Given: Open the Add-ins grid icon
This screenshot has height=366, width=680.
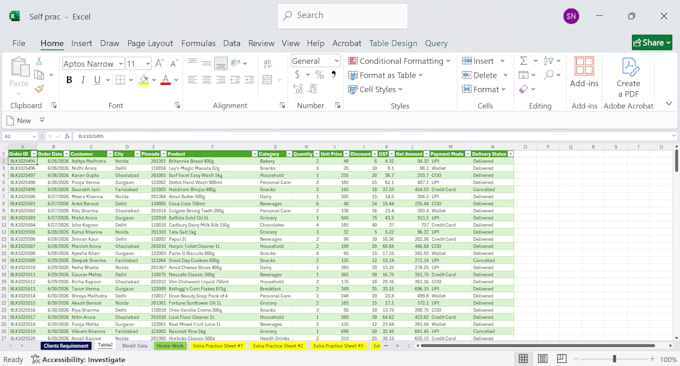Looking at the screenshot, I should point(584,66).
